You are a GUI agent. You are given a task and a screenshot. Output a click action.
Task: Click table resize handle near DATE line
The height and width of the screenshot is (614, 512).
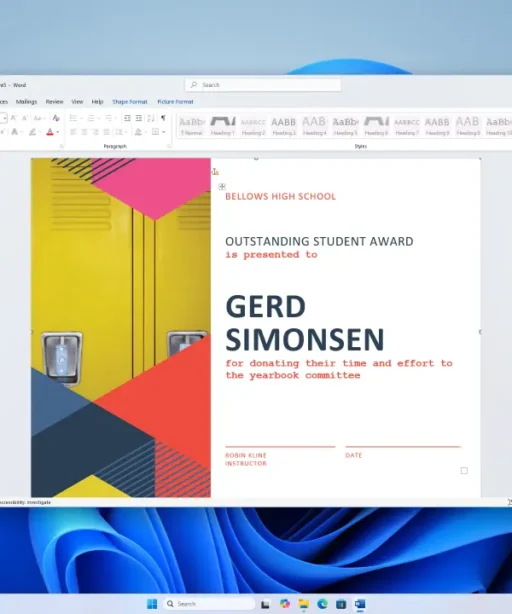pyautogui.click(x=464, y=471)
